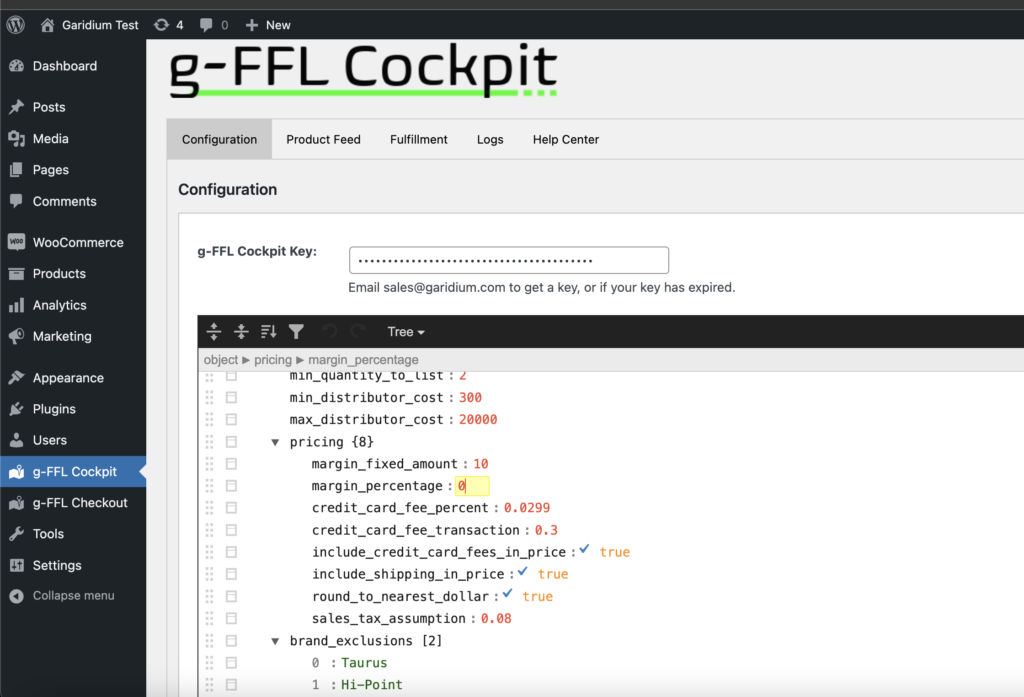The width and height of the screenshot is (1024, 697).
Task: Open Plugins menu
Action: (x=54, y=409)
